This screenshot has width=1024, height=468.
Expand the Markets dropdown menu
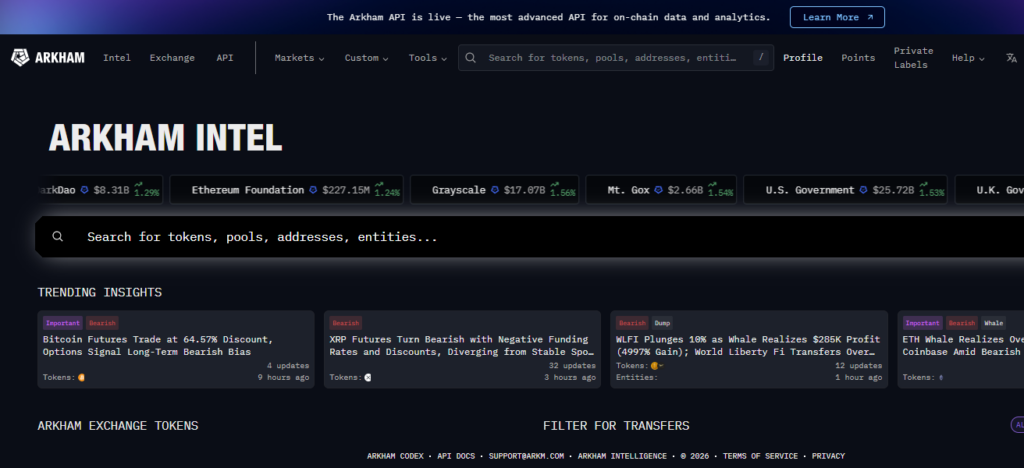point(299,57)
